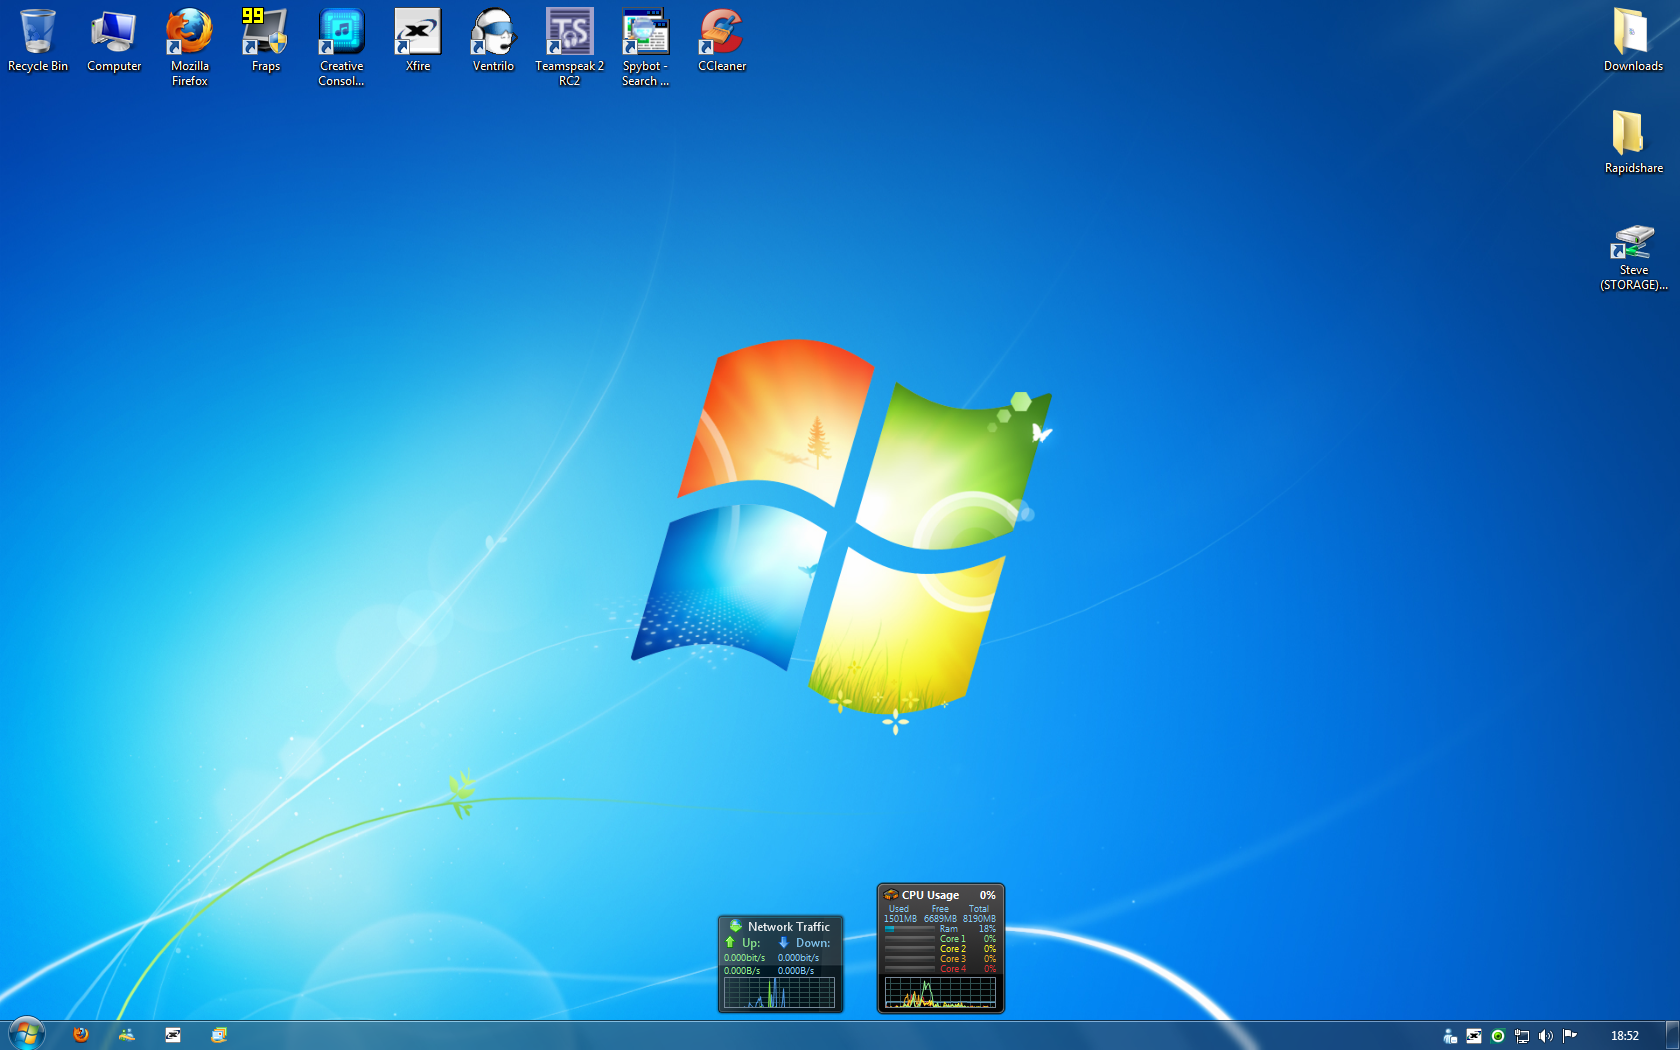1680x1050 pixels.
Task: Click the Ventrilo headset icon
Action: 493,33
